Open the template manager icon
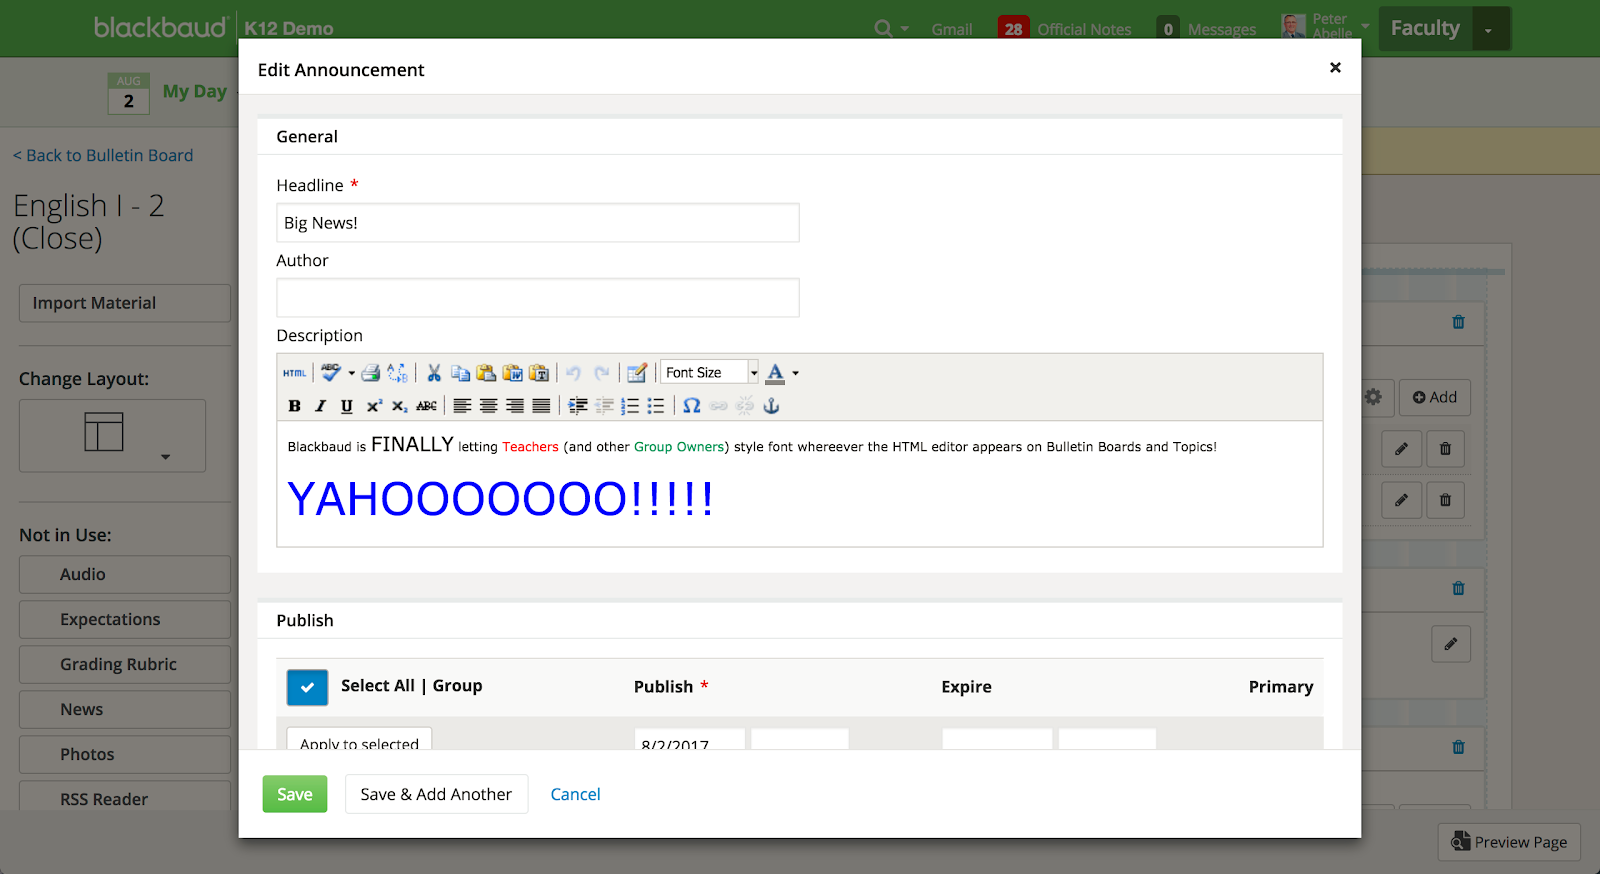The image size is (1600, 874). point(637,373)
